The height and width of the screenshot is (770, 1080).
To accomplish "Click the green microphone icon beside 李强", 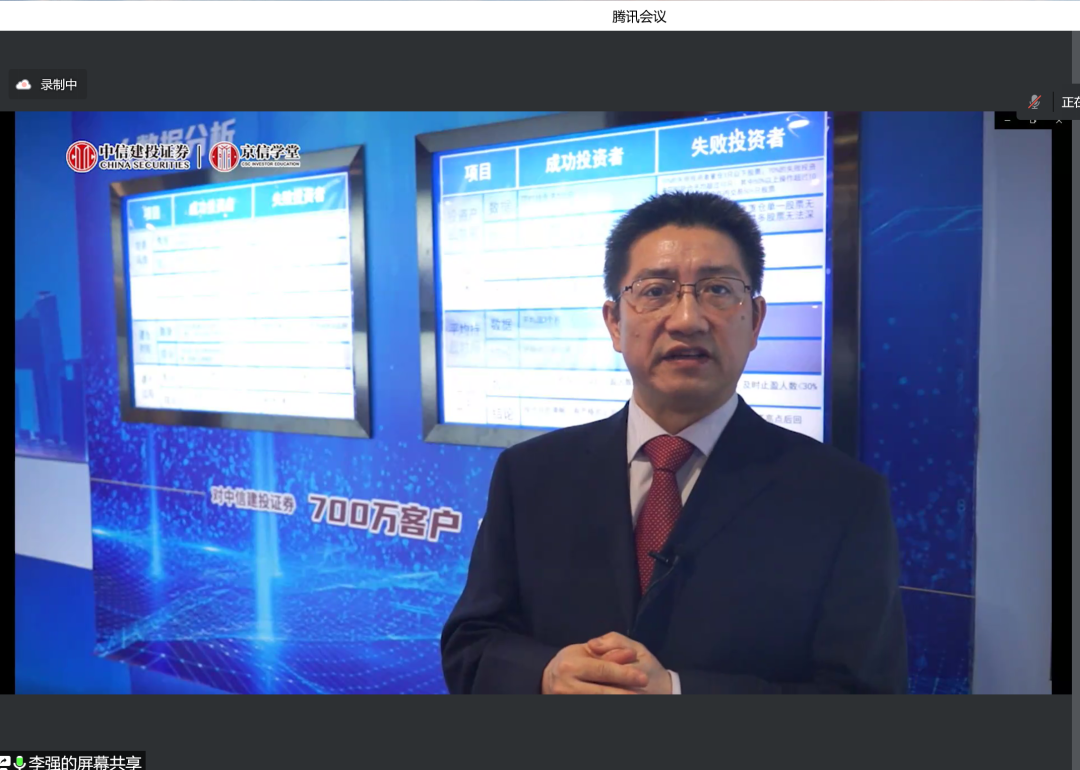I will [x=20, y=762].
